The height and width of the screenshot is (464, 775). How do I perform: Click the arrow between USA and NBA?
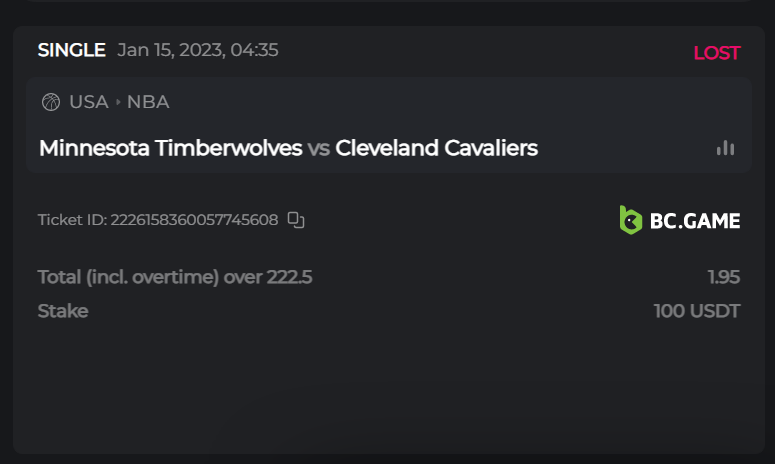coord(118,102)
